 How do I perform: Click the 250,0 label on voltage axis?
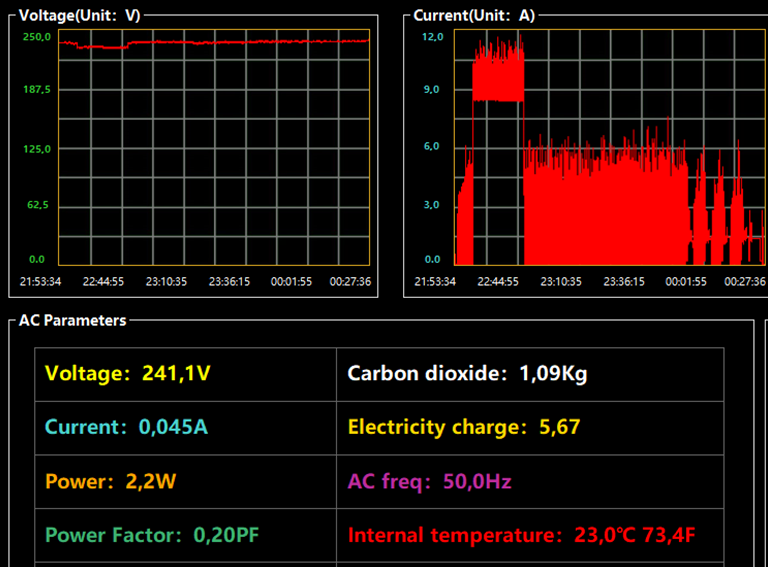click(x=35, y=37)
